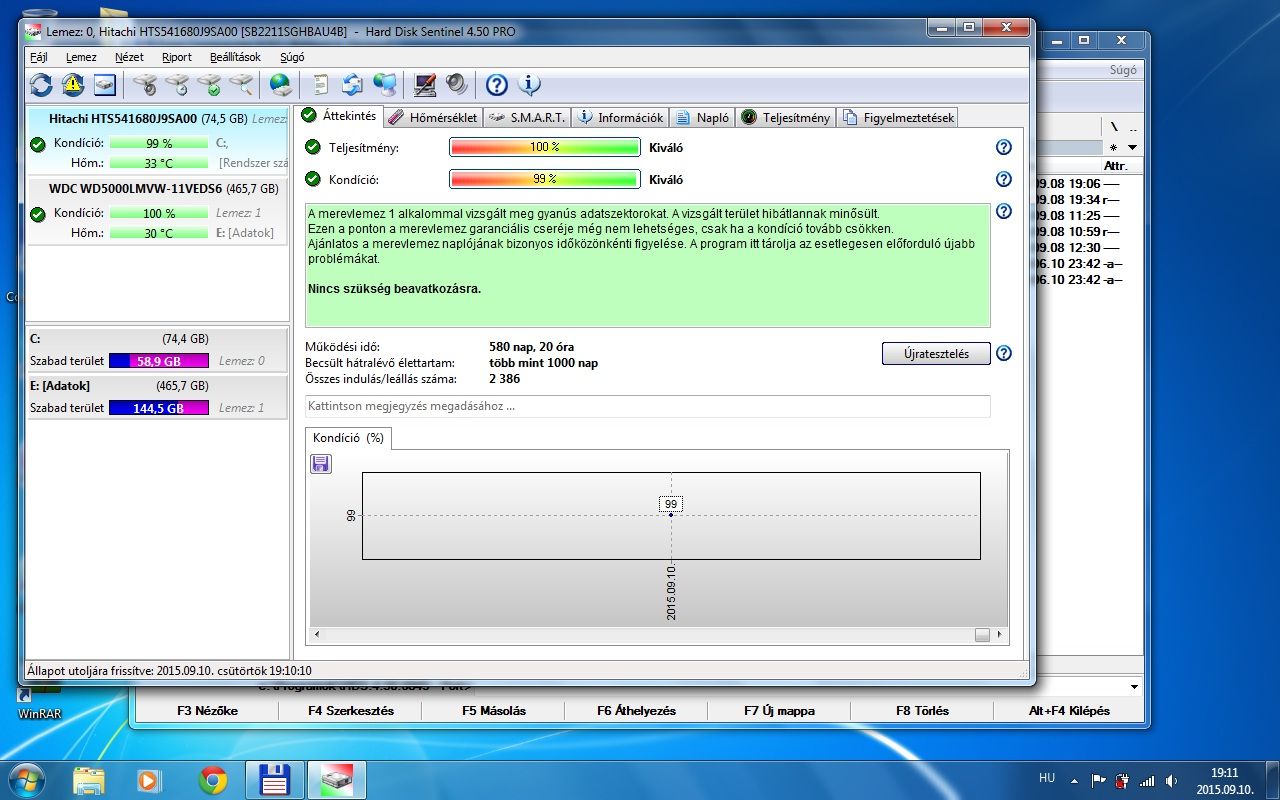The image size is (1280, 800).
Task: Click the blue-framed hard disk toolbar icon
Action: [105, 85]
